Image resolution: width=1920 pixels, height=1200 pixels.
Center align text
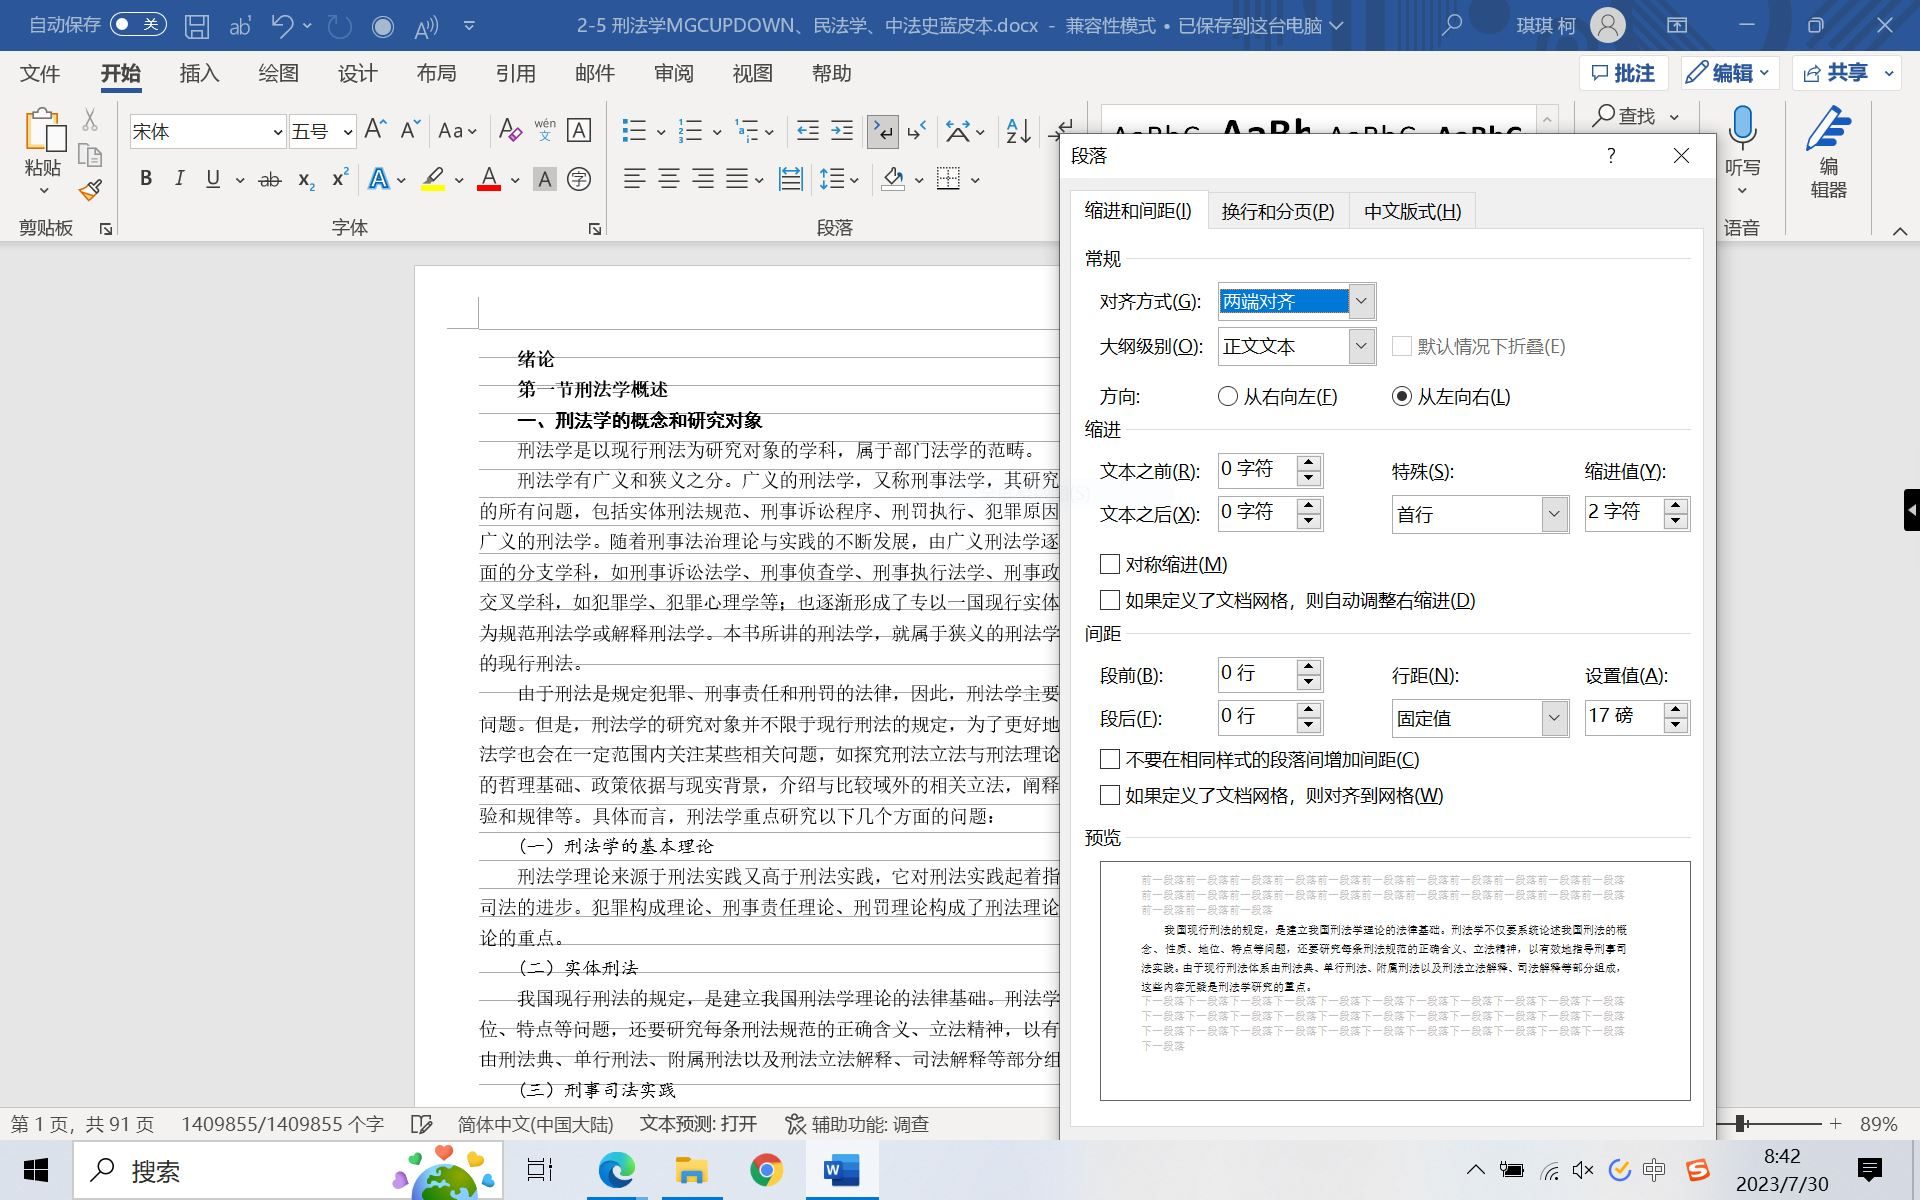669,179
